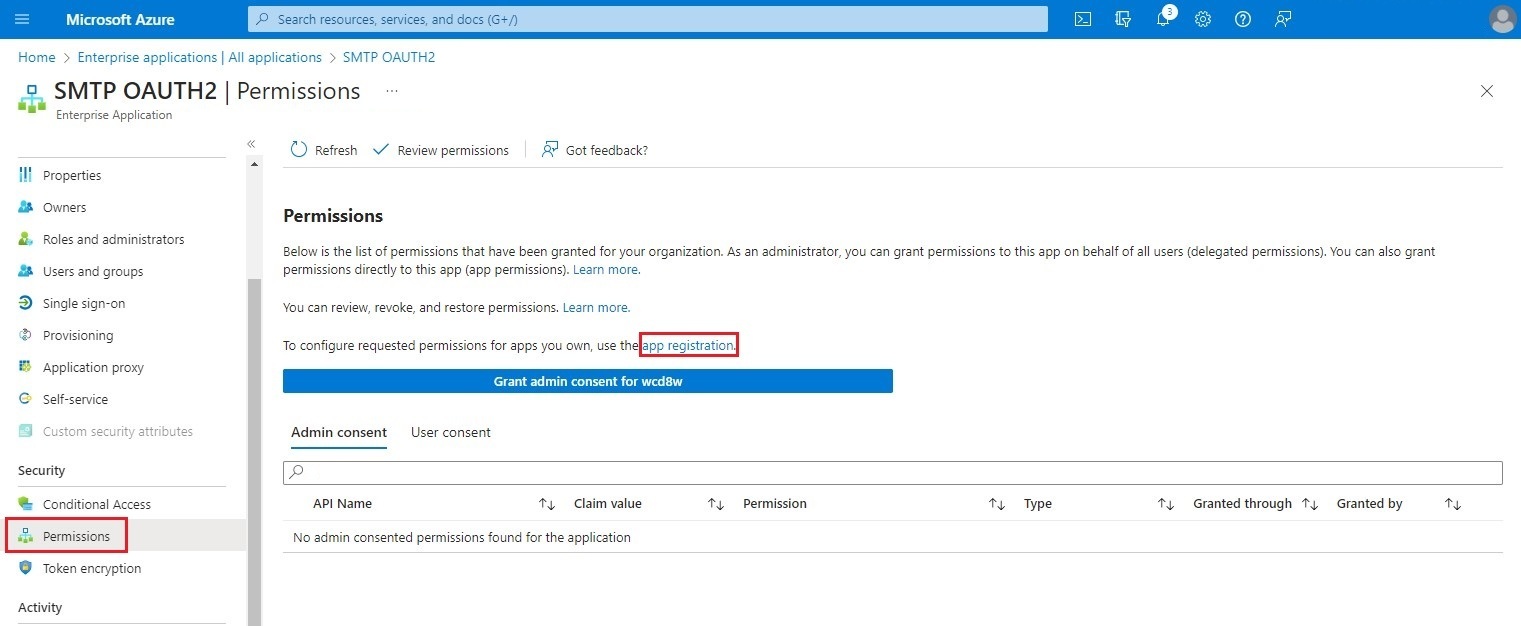The image size is (1521, 626).
Task: Click Grant admin consent for wcd8w
Action: (x=588, y=381)
